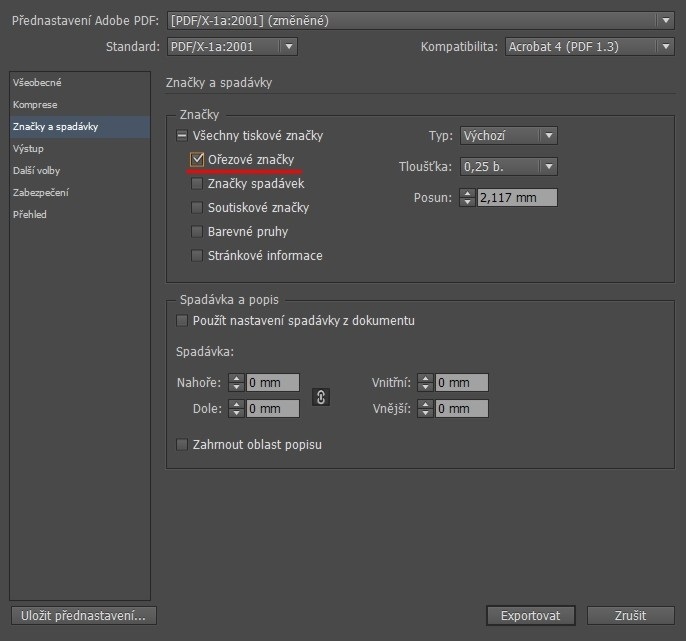Enable Stránkové informace checkbox
The image size is (686, 641).
click(x=197, y=256)
